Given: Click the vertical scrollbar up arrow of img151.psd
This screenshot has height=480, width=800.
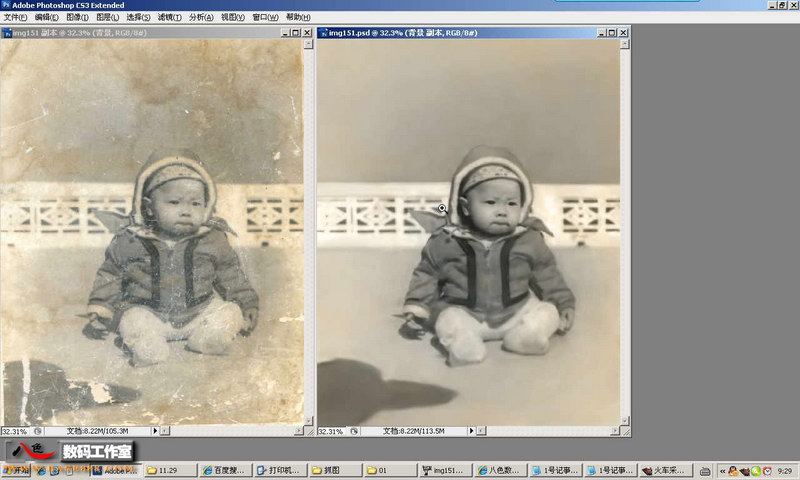Looking at the screenshot, I should [x=625, y=44].
